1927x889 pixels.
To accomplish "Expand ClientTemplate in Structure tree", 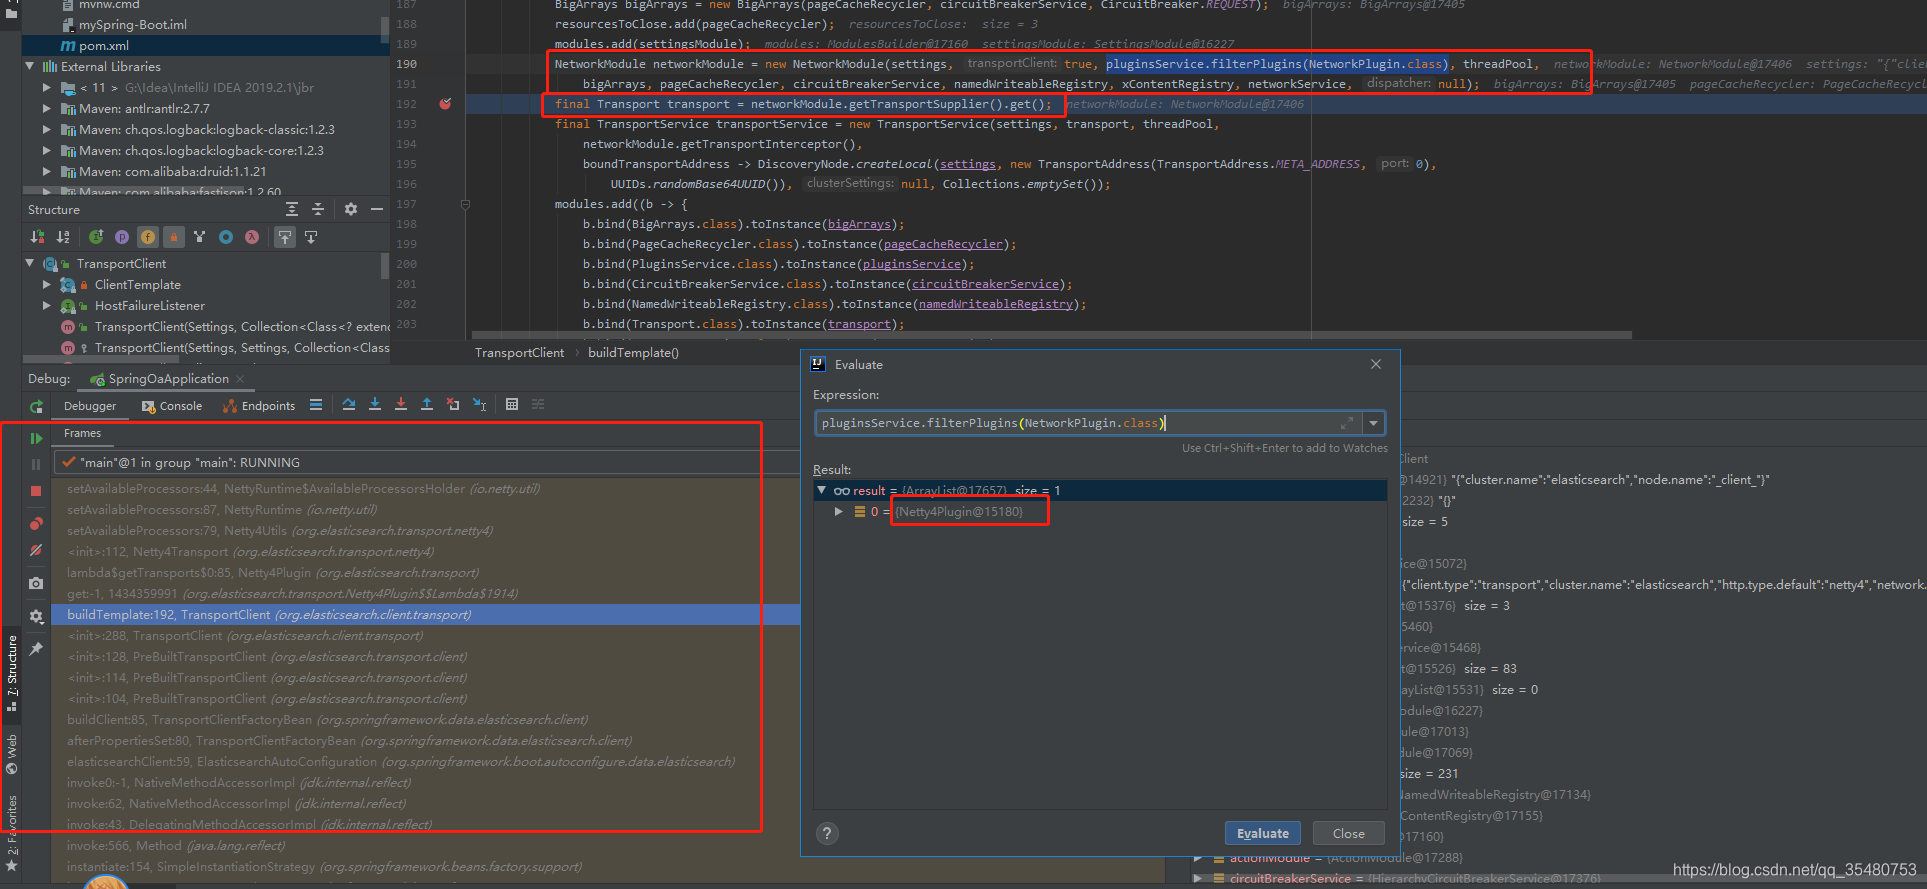I will (47, 285).
